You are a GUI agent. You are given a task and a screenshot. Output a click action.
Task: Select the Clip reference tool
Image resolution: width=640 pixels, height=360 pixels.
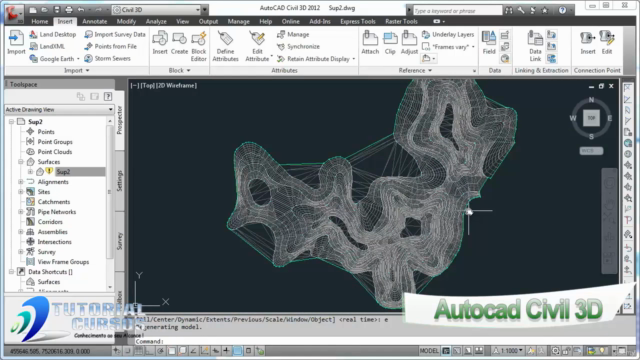(390, 42)
